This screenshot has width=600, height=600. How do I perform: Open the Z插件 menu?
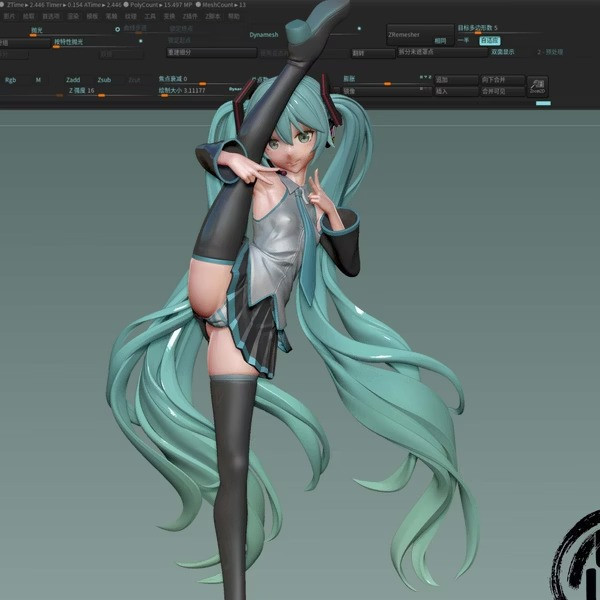(x=190, y=16)
